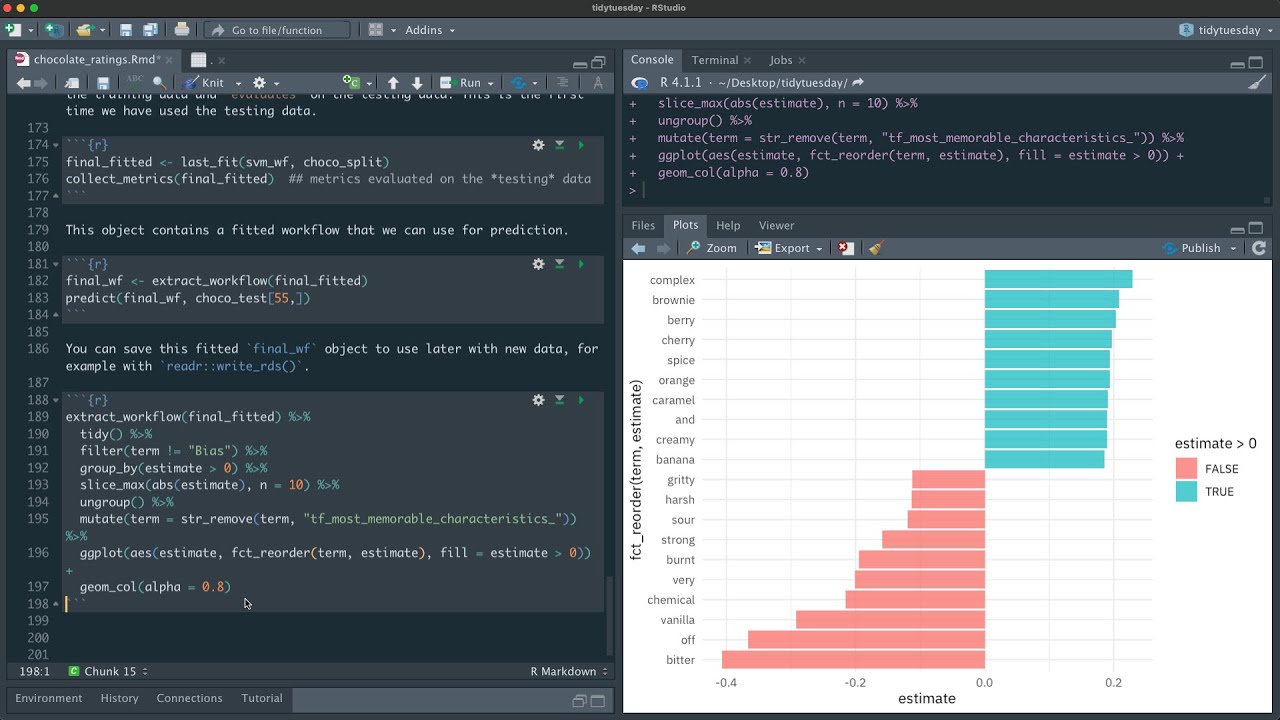
Task: Close the chocolate_ratings.Rmd tab
Action: click(169, 60)
